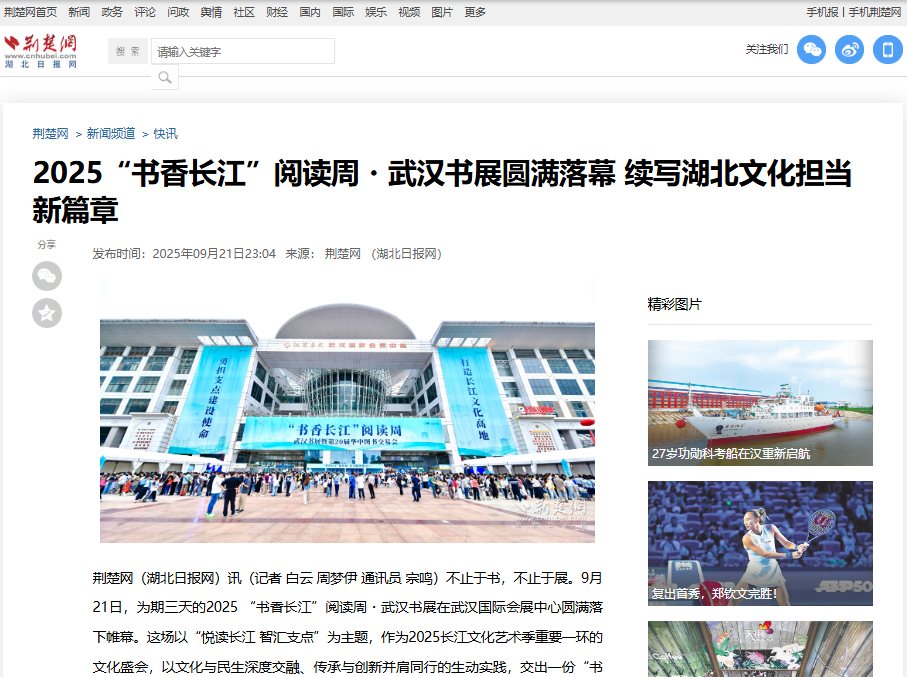Click the star share icon beside article
This screenshot has width=907, height=677.
[47, 313]
